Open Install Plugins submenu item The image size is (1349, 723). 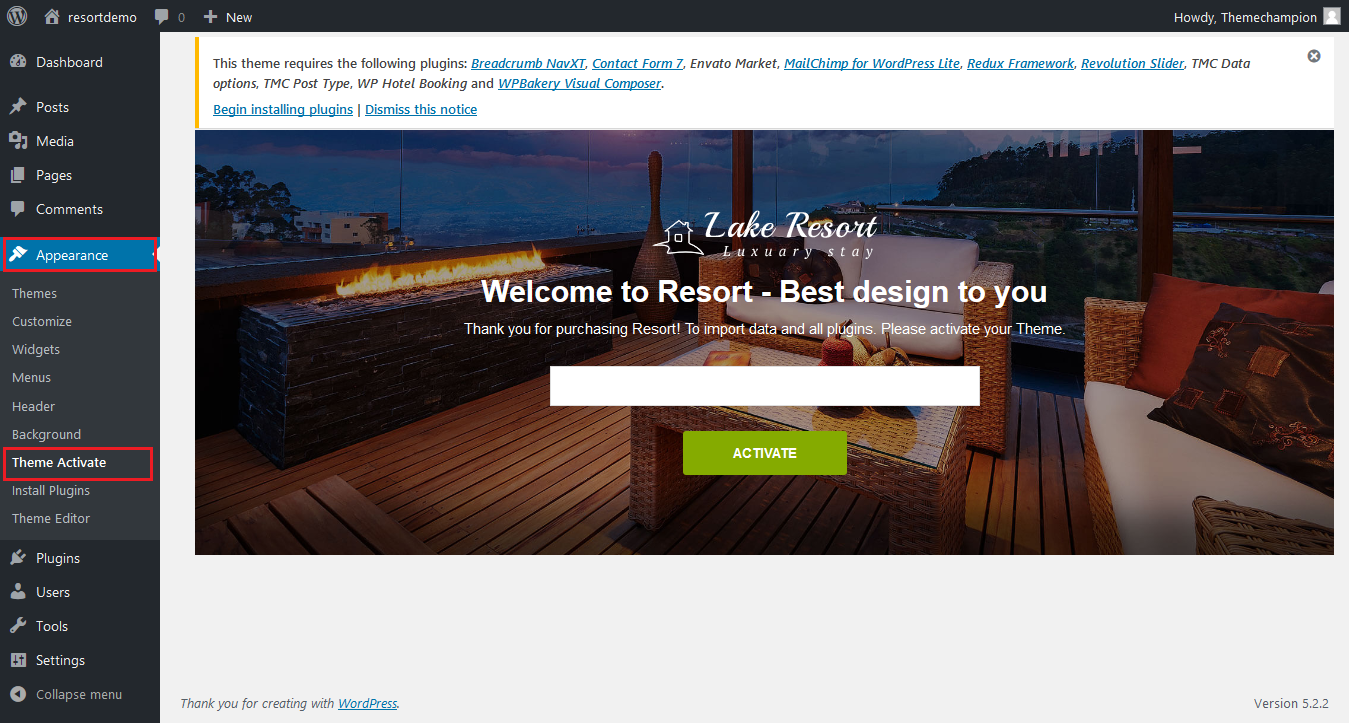[51, 490]
